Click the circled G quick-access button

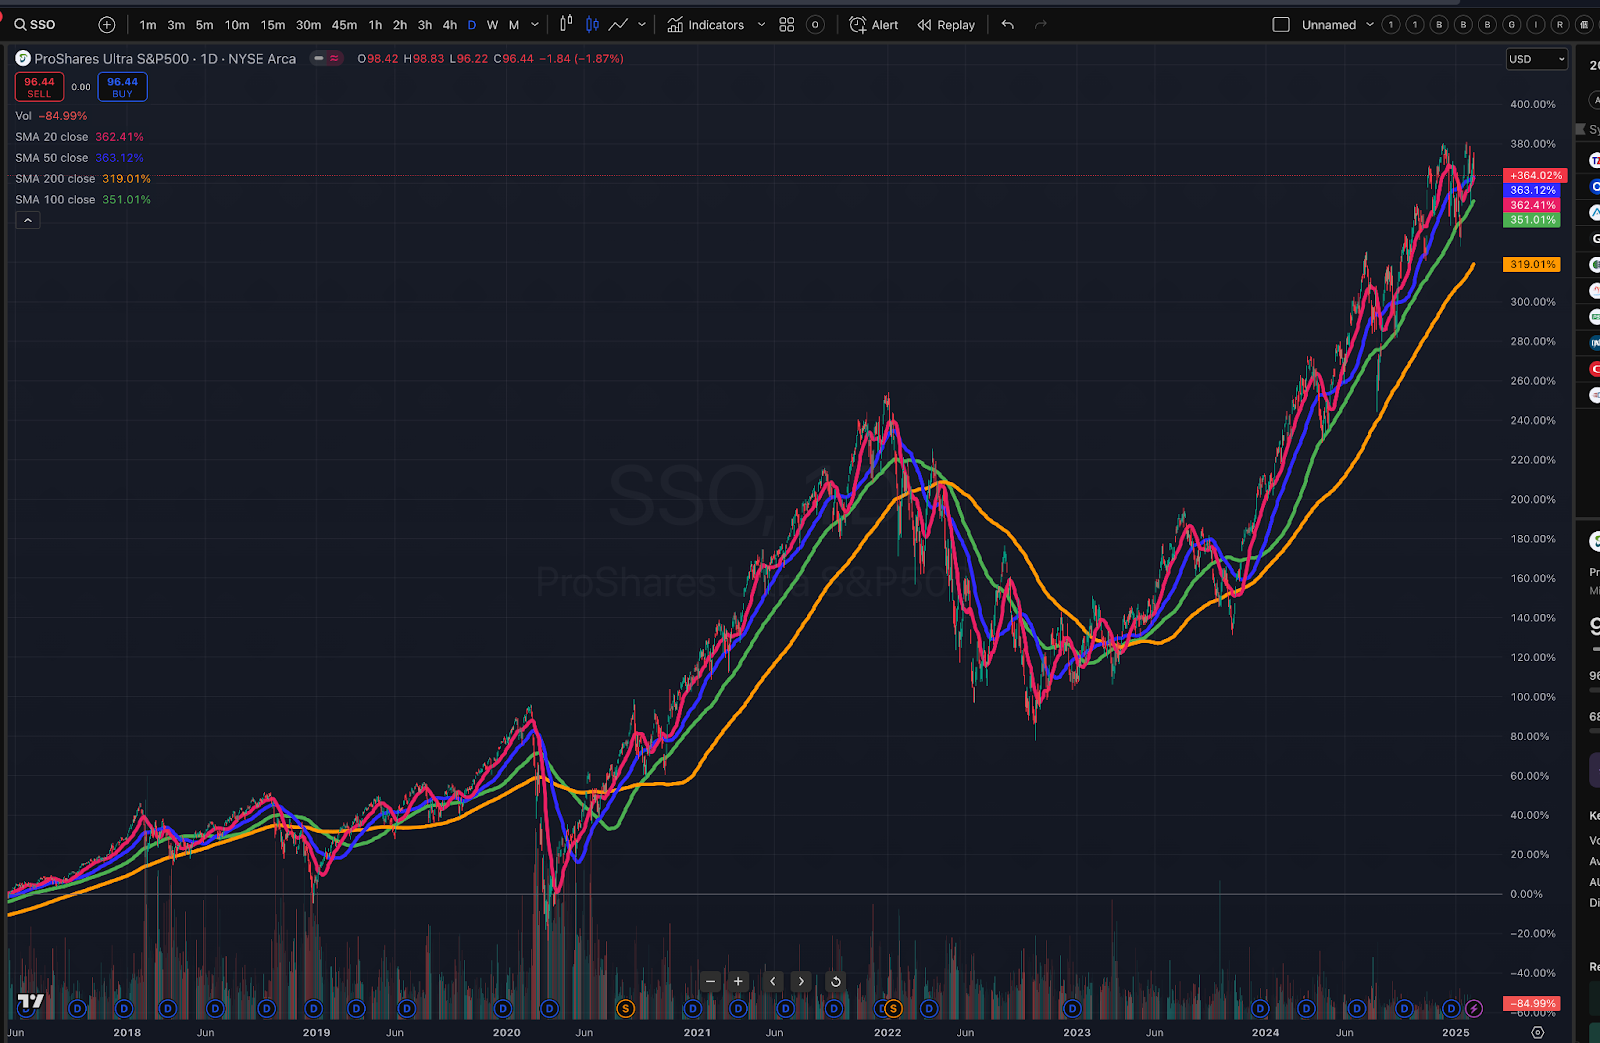[x=1512, y=25]
